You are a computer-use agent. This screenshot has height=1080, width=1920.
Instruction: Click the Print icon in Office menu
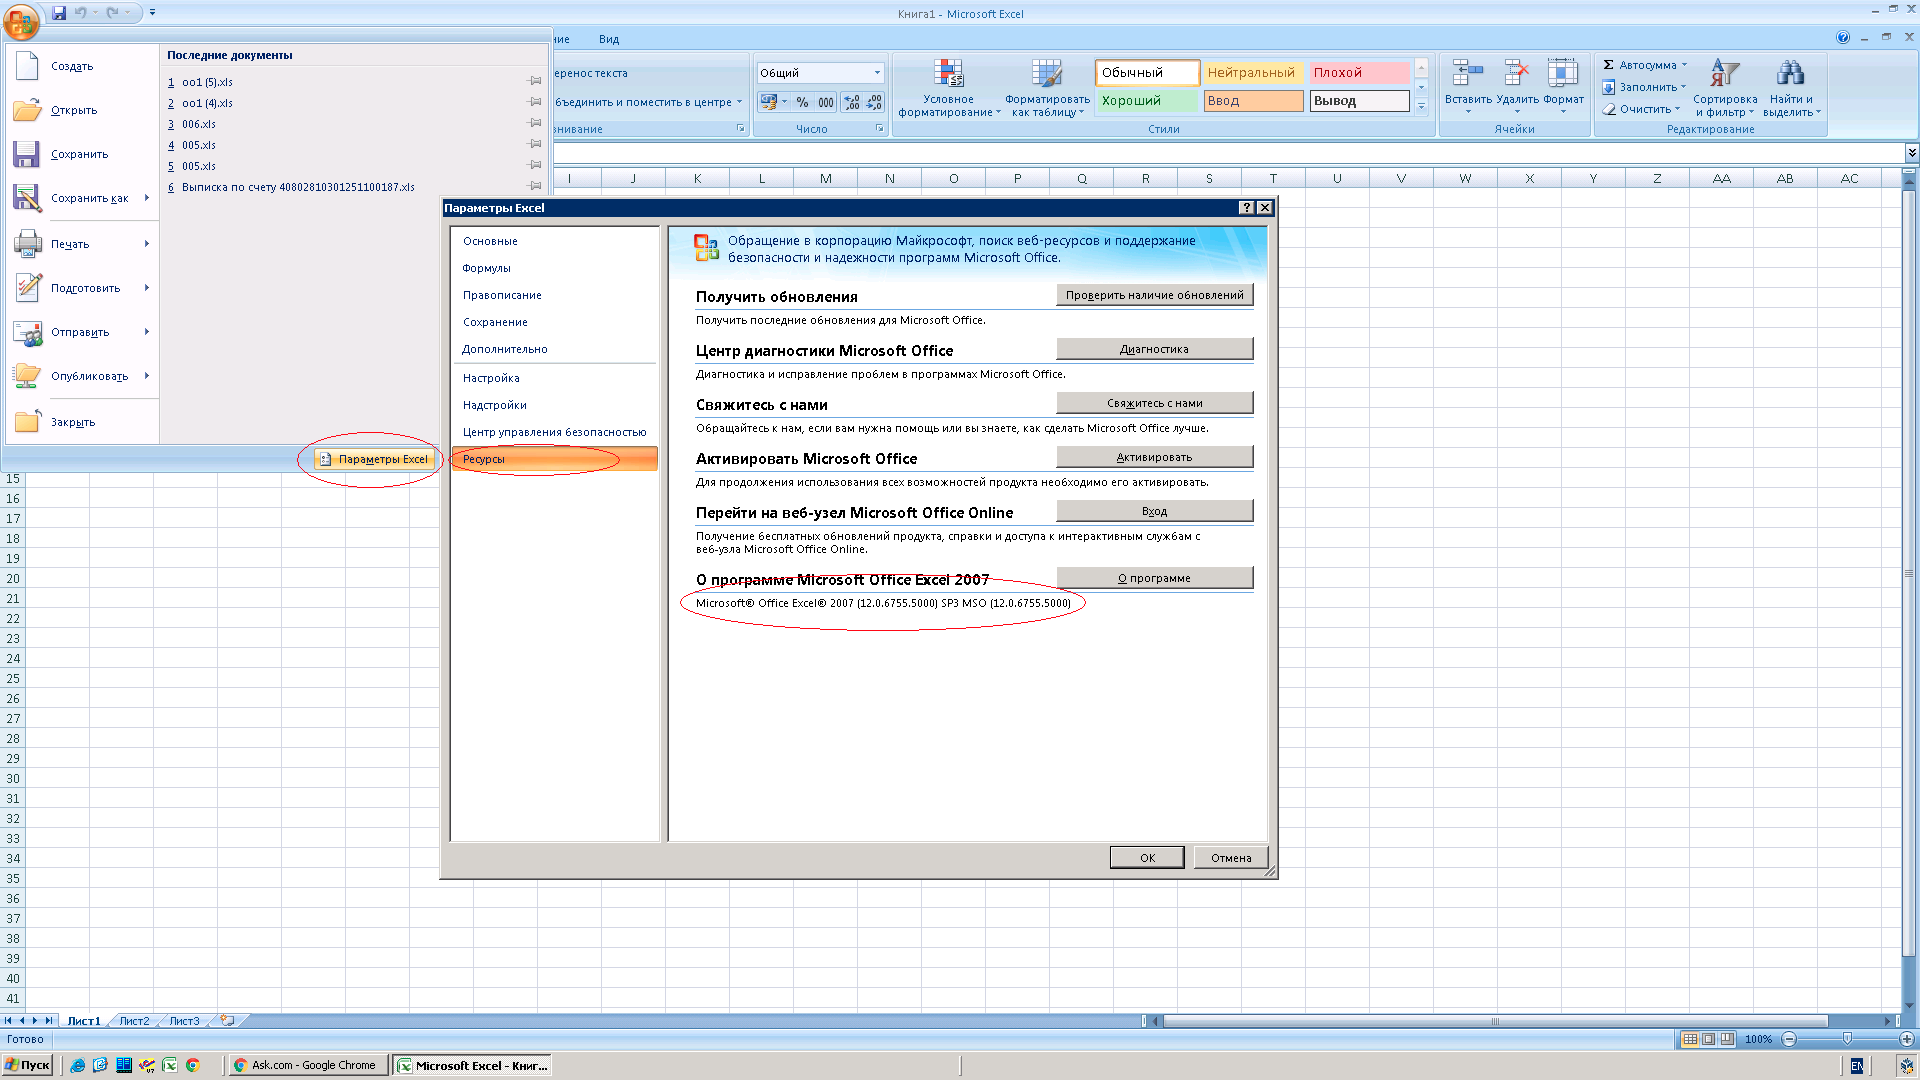click(27, 243)
